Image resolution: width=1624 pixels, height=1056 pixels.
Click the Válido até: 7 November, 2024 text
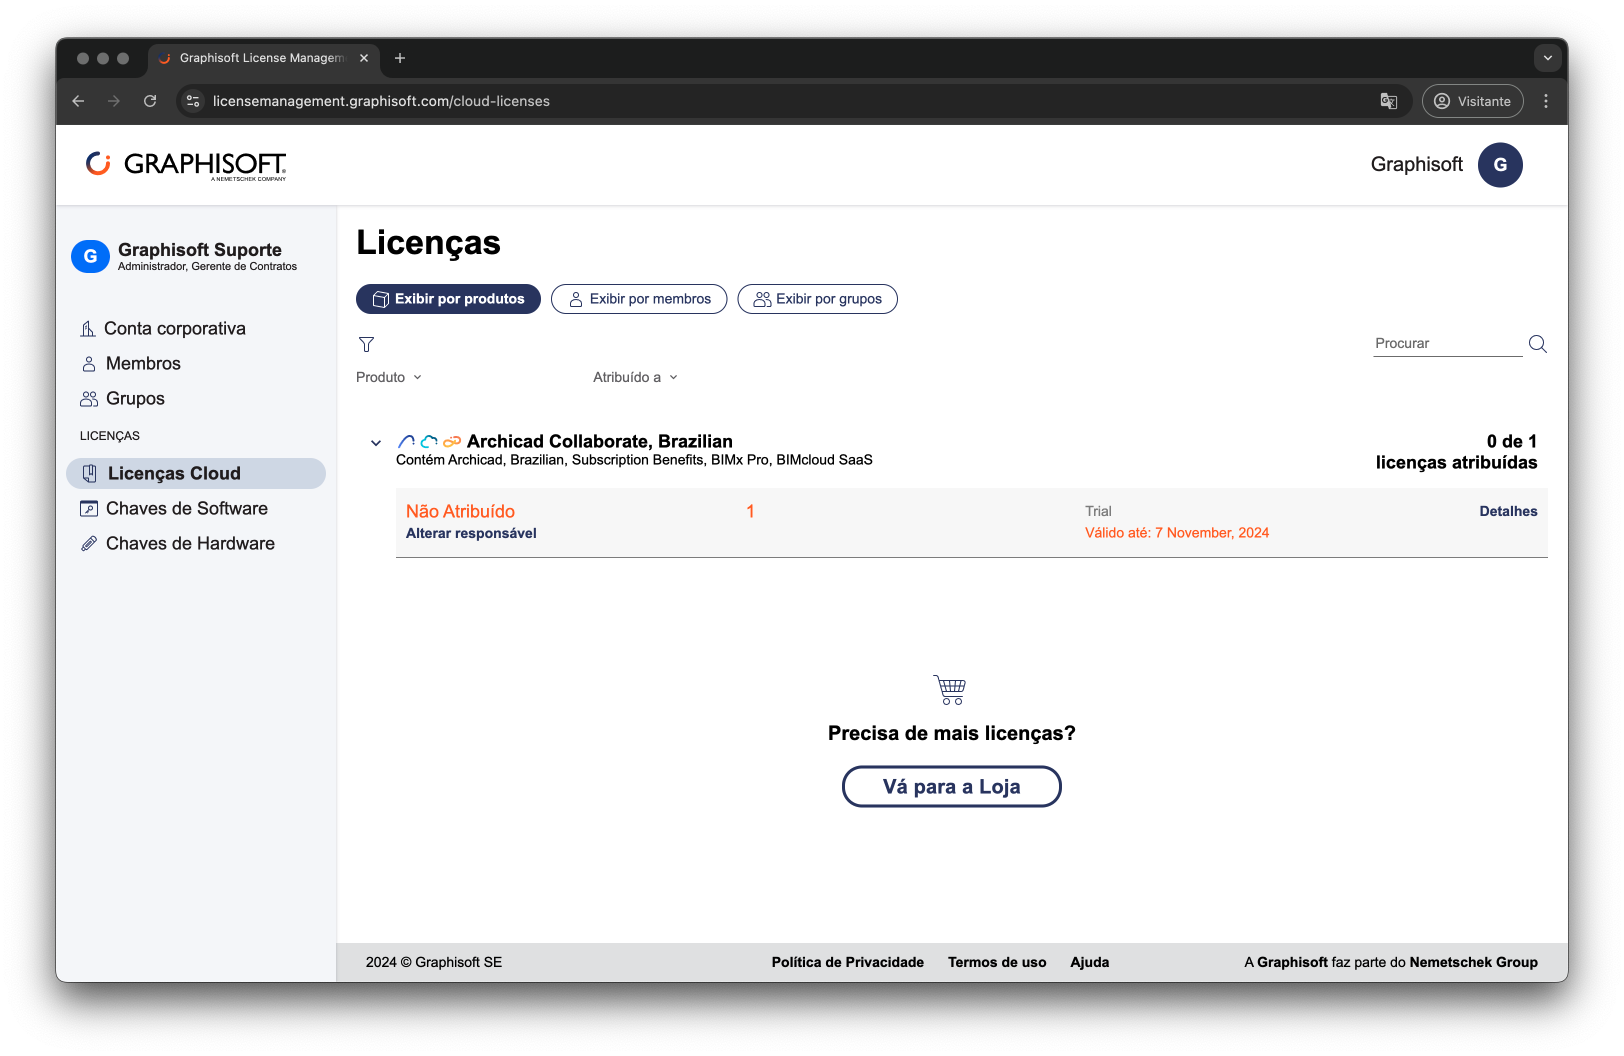[x=1177, y=533]
